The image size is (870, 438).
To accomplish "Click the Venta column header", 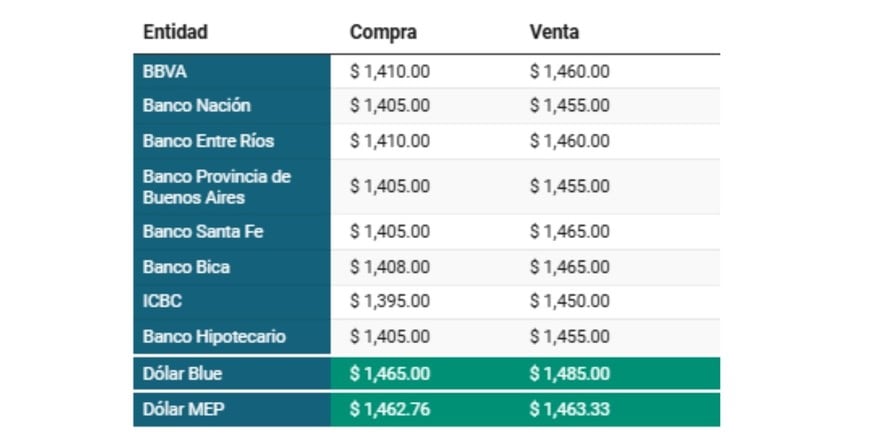I will pyautogui.click(x=554, y=32).
